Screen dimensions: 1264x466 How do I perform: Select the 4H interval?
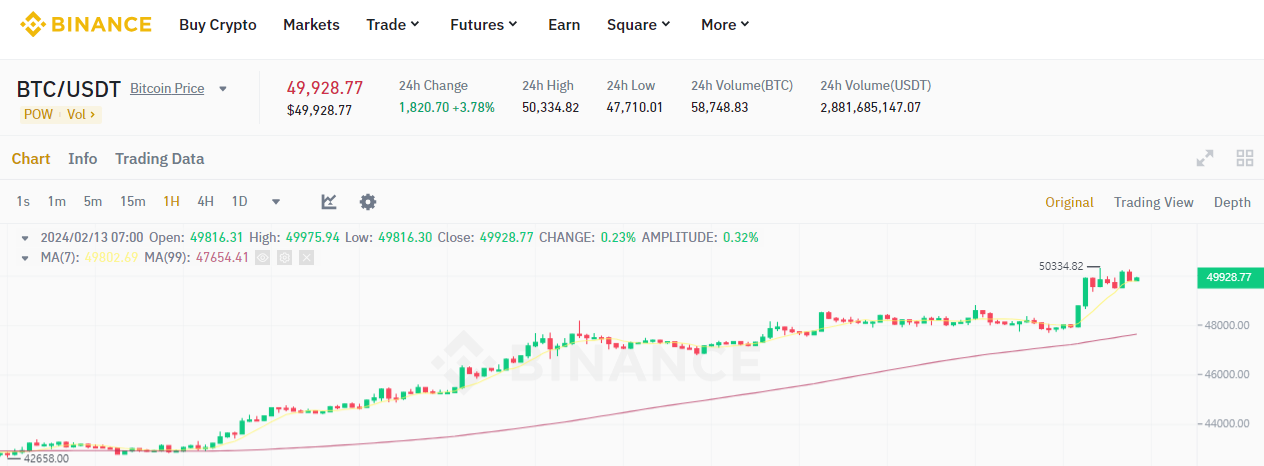205,202
